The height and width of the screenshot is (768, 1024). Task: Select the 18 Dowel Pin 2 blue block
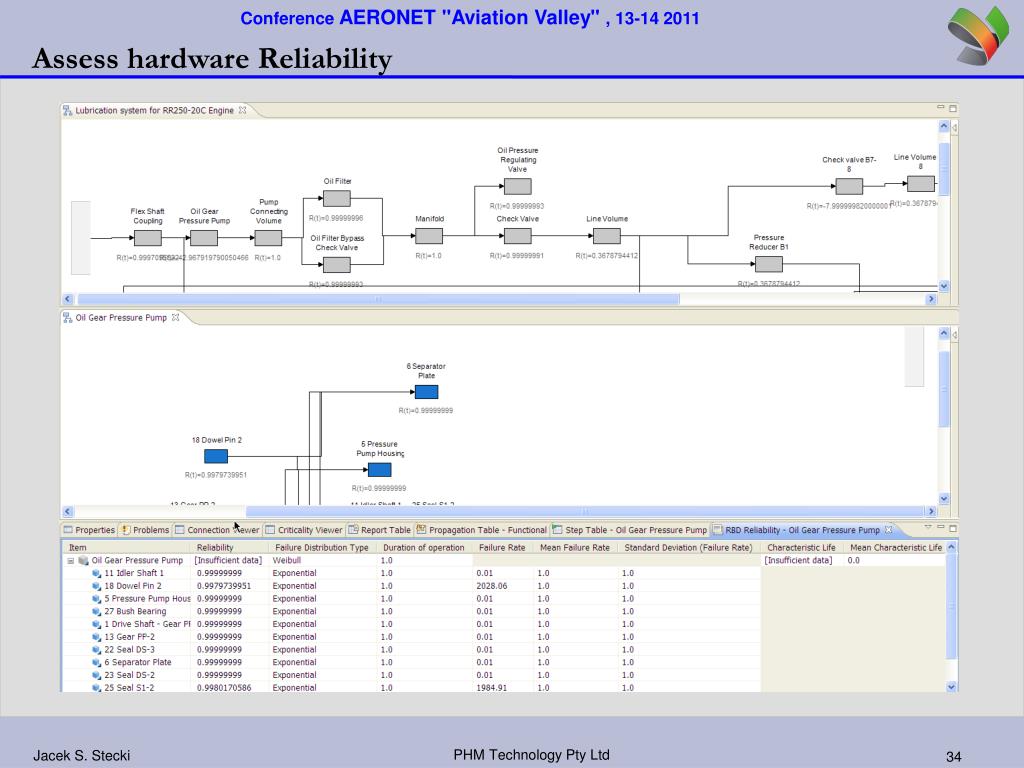[216, 456]
